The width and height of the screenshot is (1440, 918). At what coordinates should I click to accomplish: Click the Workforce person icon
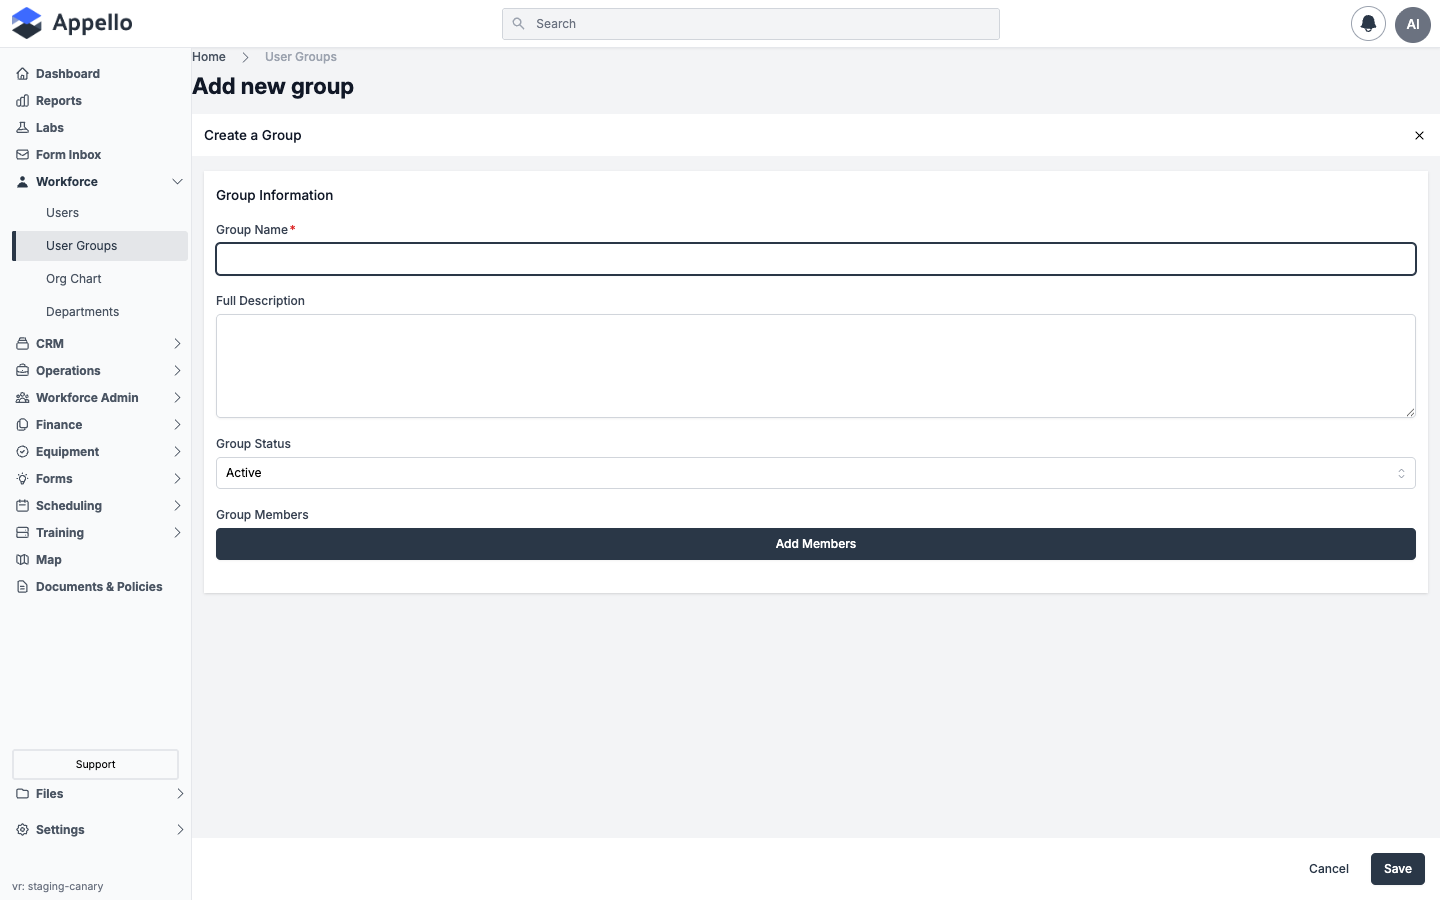22,182
